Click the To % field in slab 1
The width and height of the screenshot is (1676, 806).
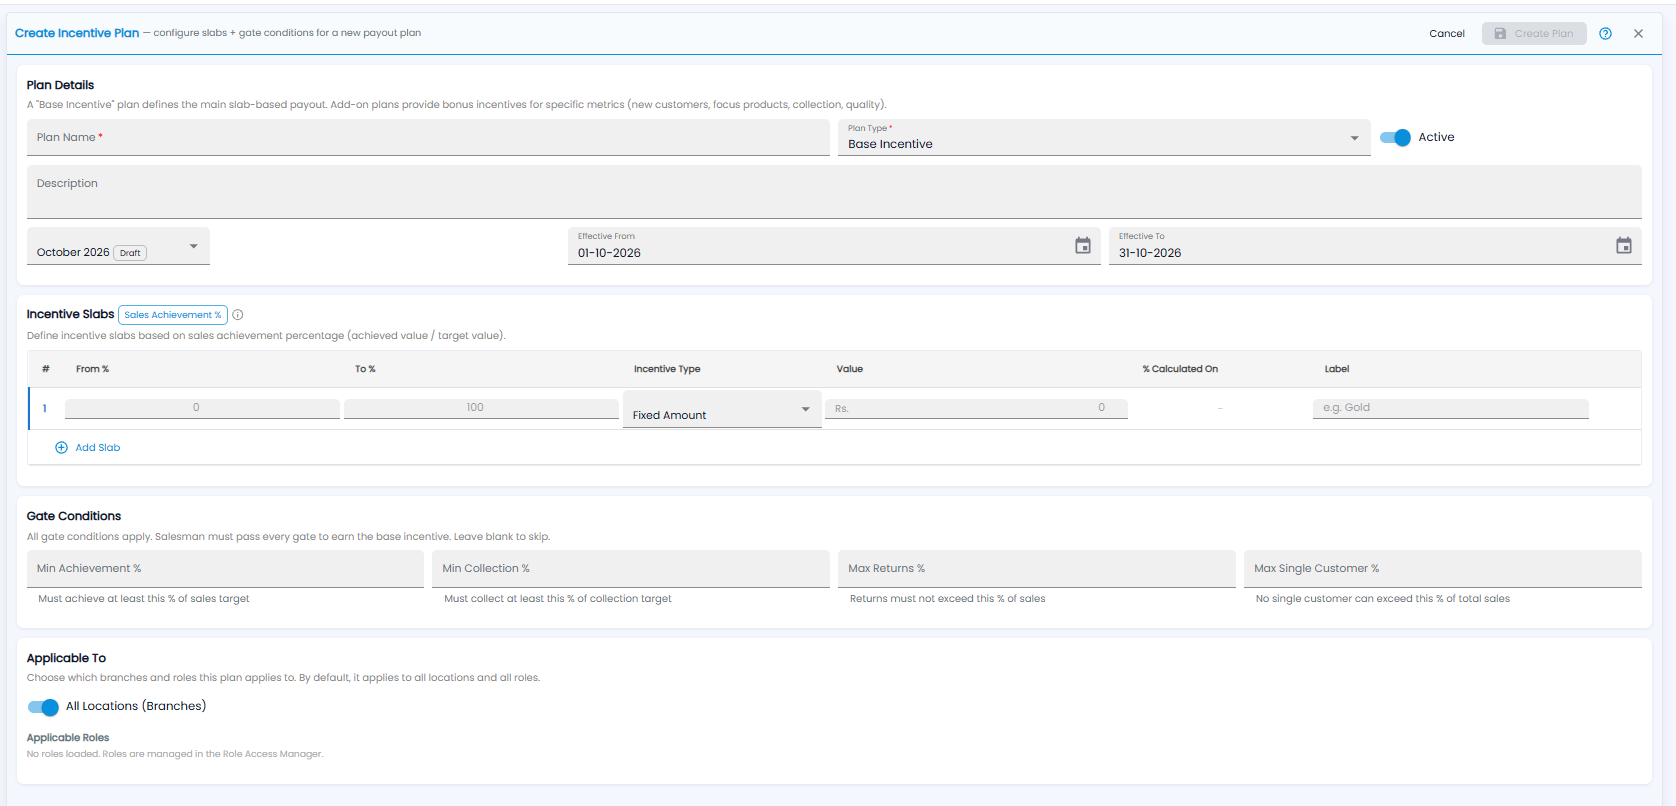point(481,408)
